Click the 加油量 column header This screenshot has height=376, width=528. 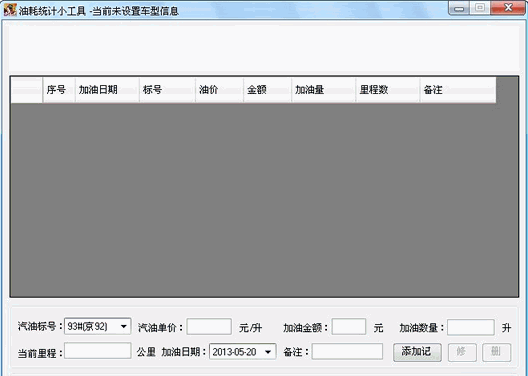pyautogui.click(x=324, y=90)
